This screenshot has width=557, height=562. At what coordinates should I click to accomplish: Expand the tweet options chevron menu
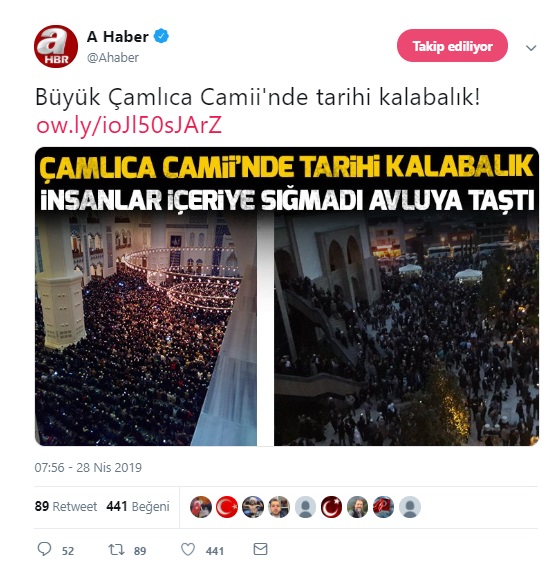click(x=531, y=48)
